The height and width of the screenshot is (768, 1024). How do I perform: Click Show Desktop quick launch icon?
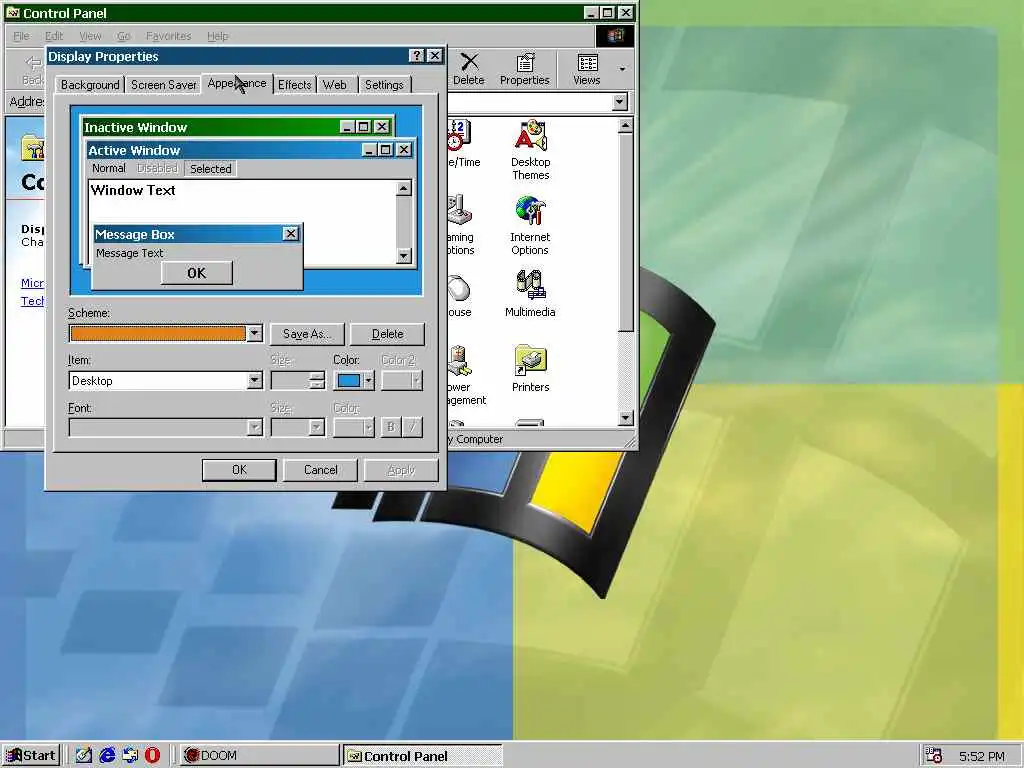click(84, 755)
